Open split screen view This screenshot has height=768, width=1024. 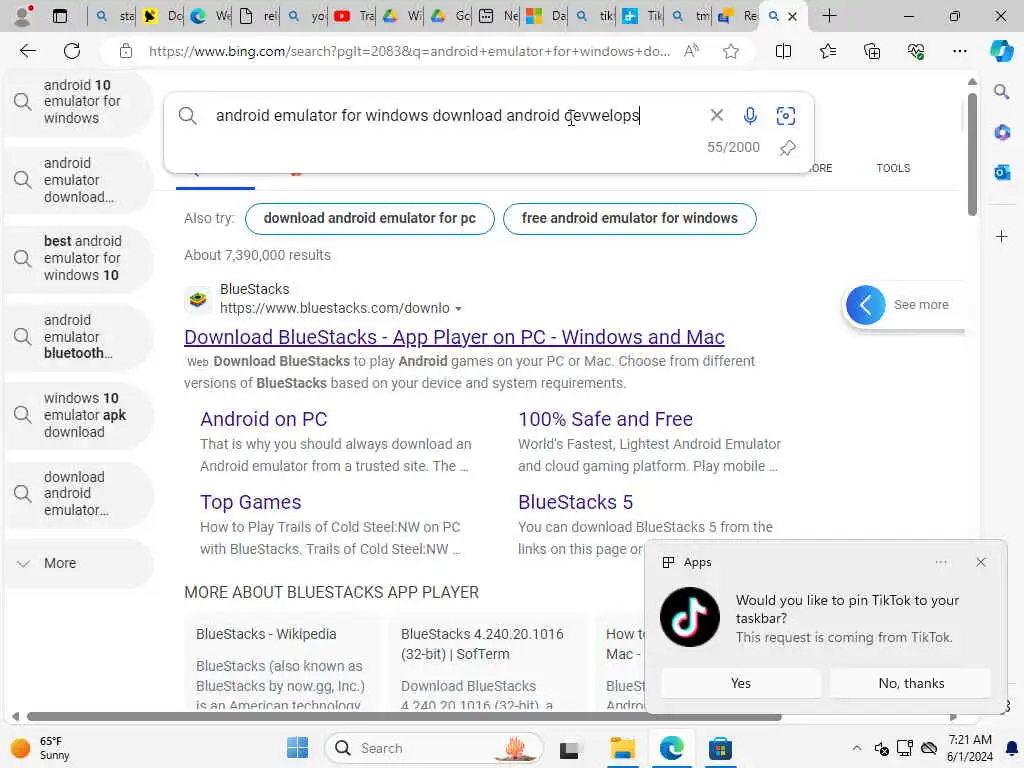tap(783, 51)
